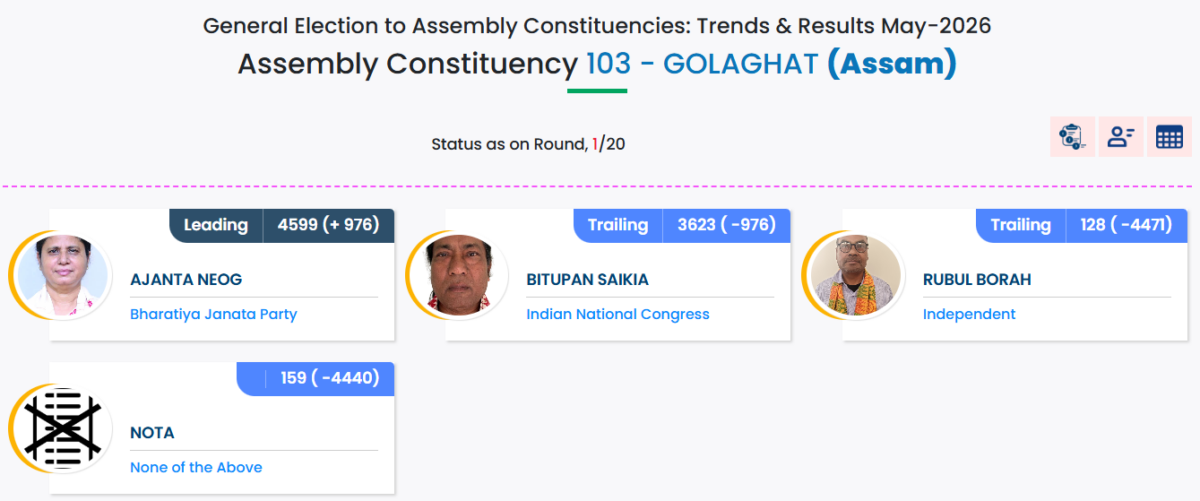Click Bitupan Saikia's Trailing badge

pos(618,225)
